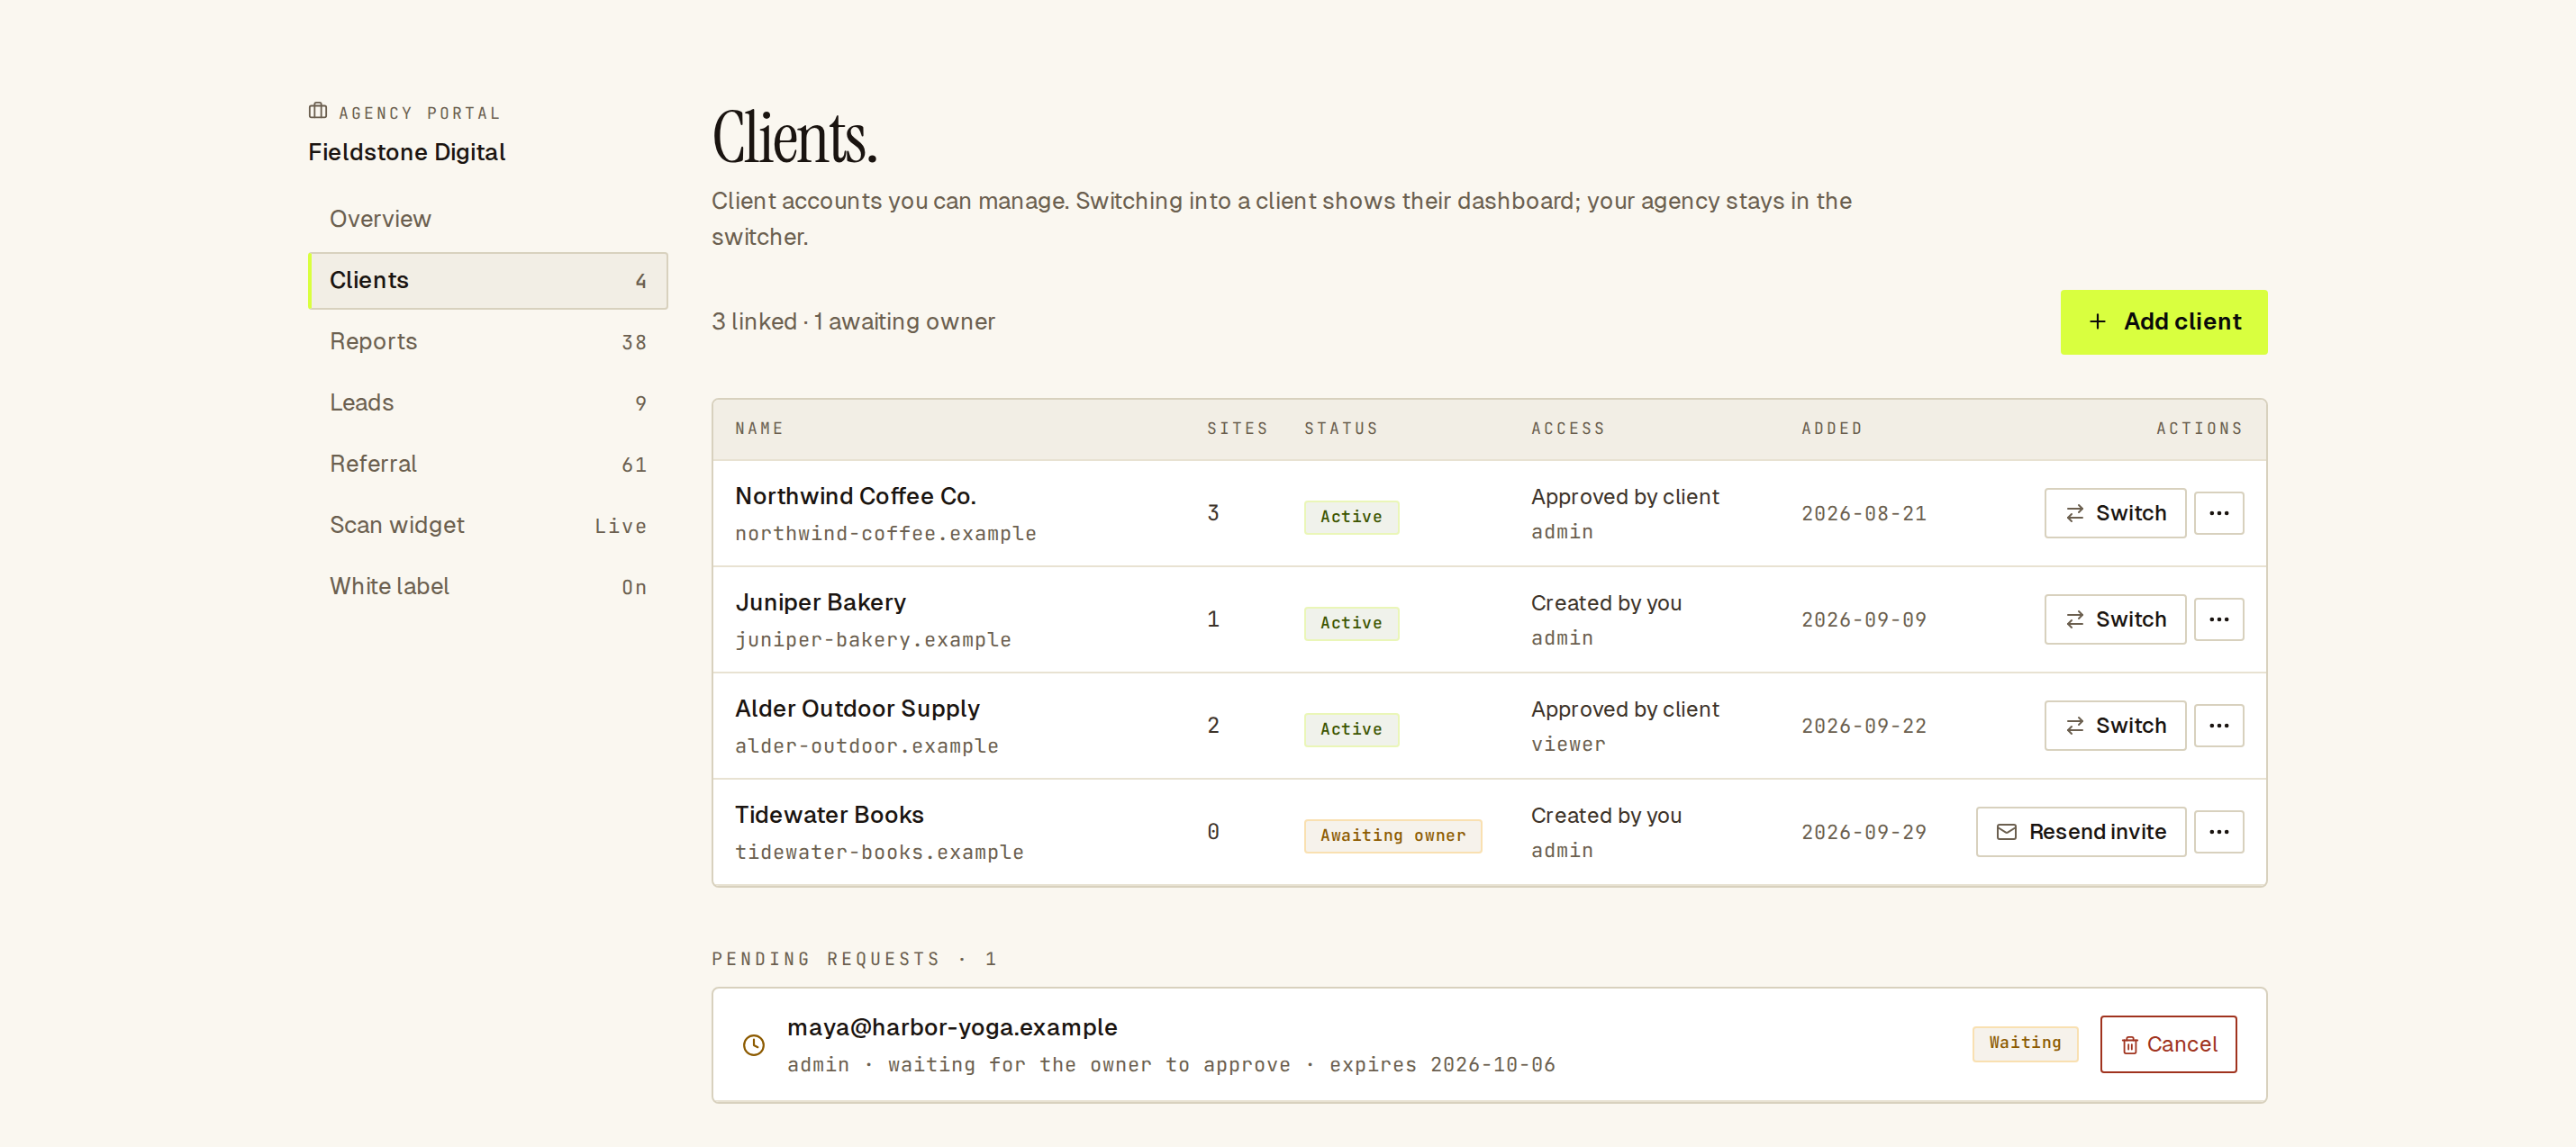The image size is (2576, 1147).
Task: Click the Added column header
Action: (1832, 428)
